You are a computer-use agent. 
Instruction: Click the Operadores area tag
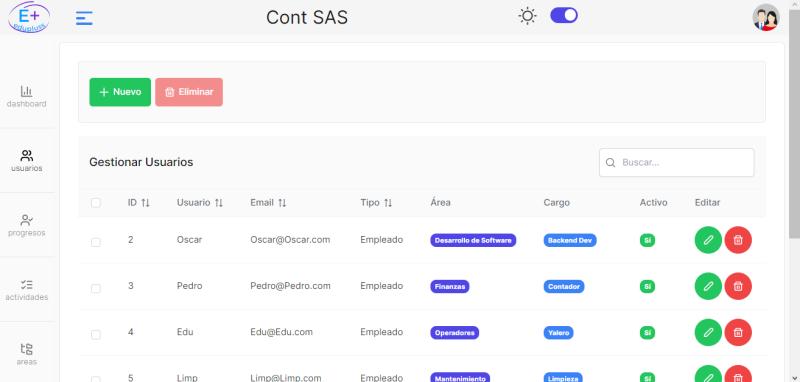point(454,333)
